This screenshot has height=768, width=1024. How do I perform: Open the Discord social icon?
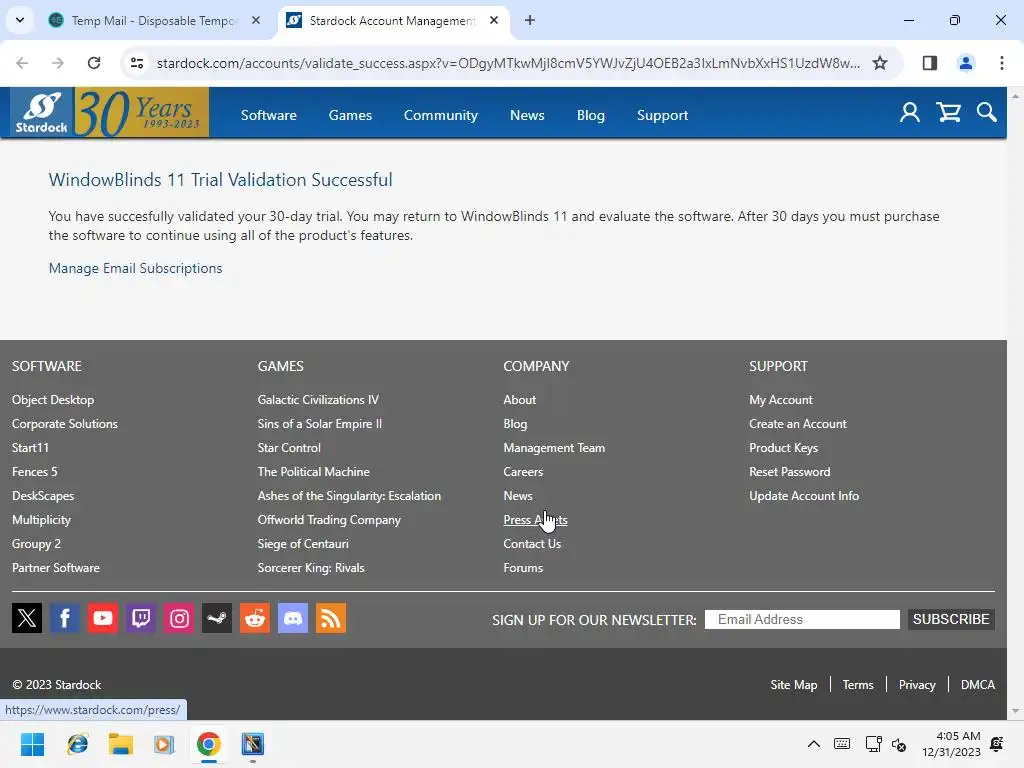click(x=293, y=618)
